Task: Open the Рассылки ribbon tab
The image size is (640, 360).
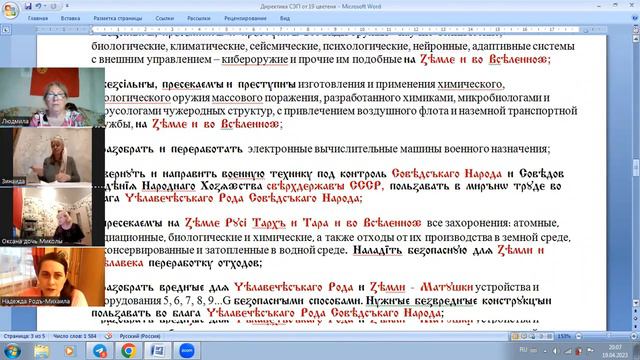Action: point(198,18)
